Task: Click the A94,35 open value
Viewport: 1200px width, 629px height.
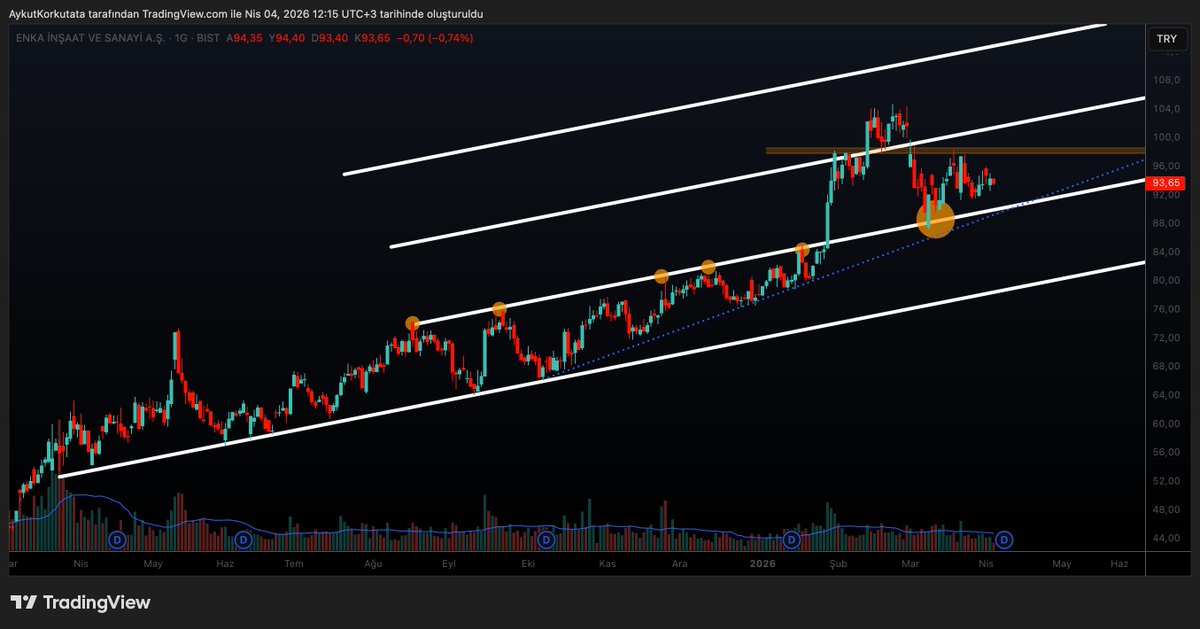Action: [244, 37]
